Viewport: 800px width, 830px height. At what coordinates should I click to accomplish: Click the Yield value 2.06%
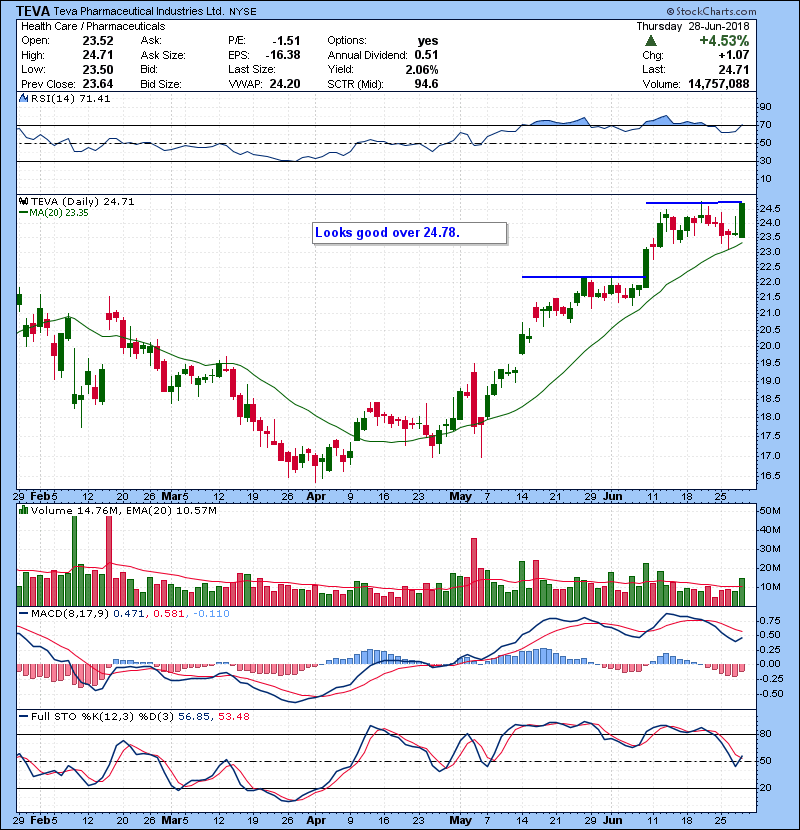coord(422,69)
